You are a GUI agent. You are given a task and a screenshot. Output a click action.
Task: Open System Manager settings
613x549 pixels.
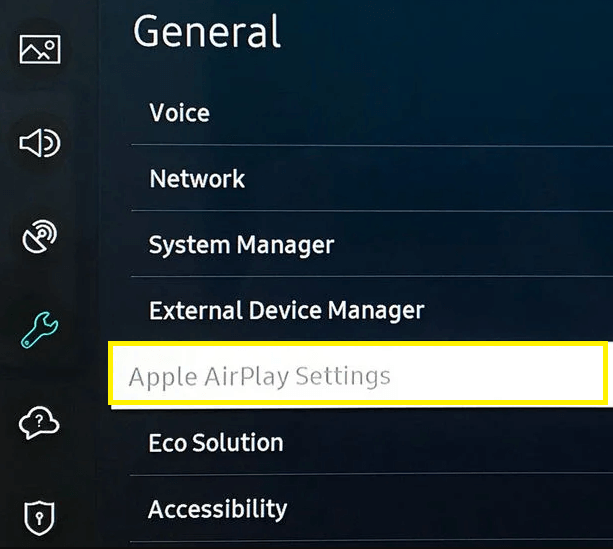click(x=241, y=245)
